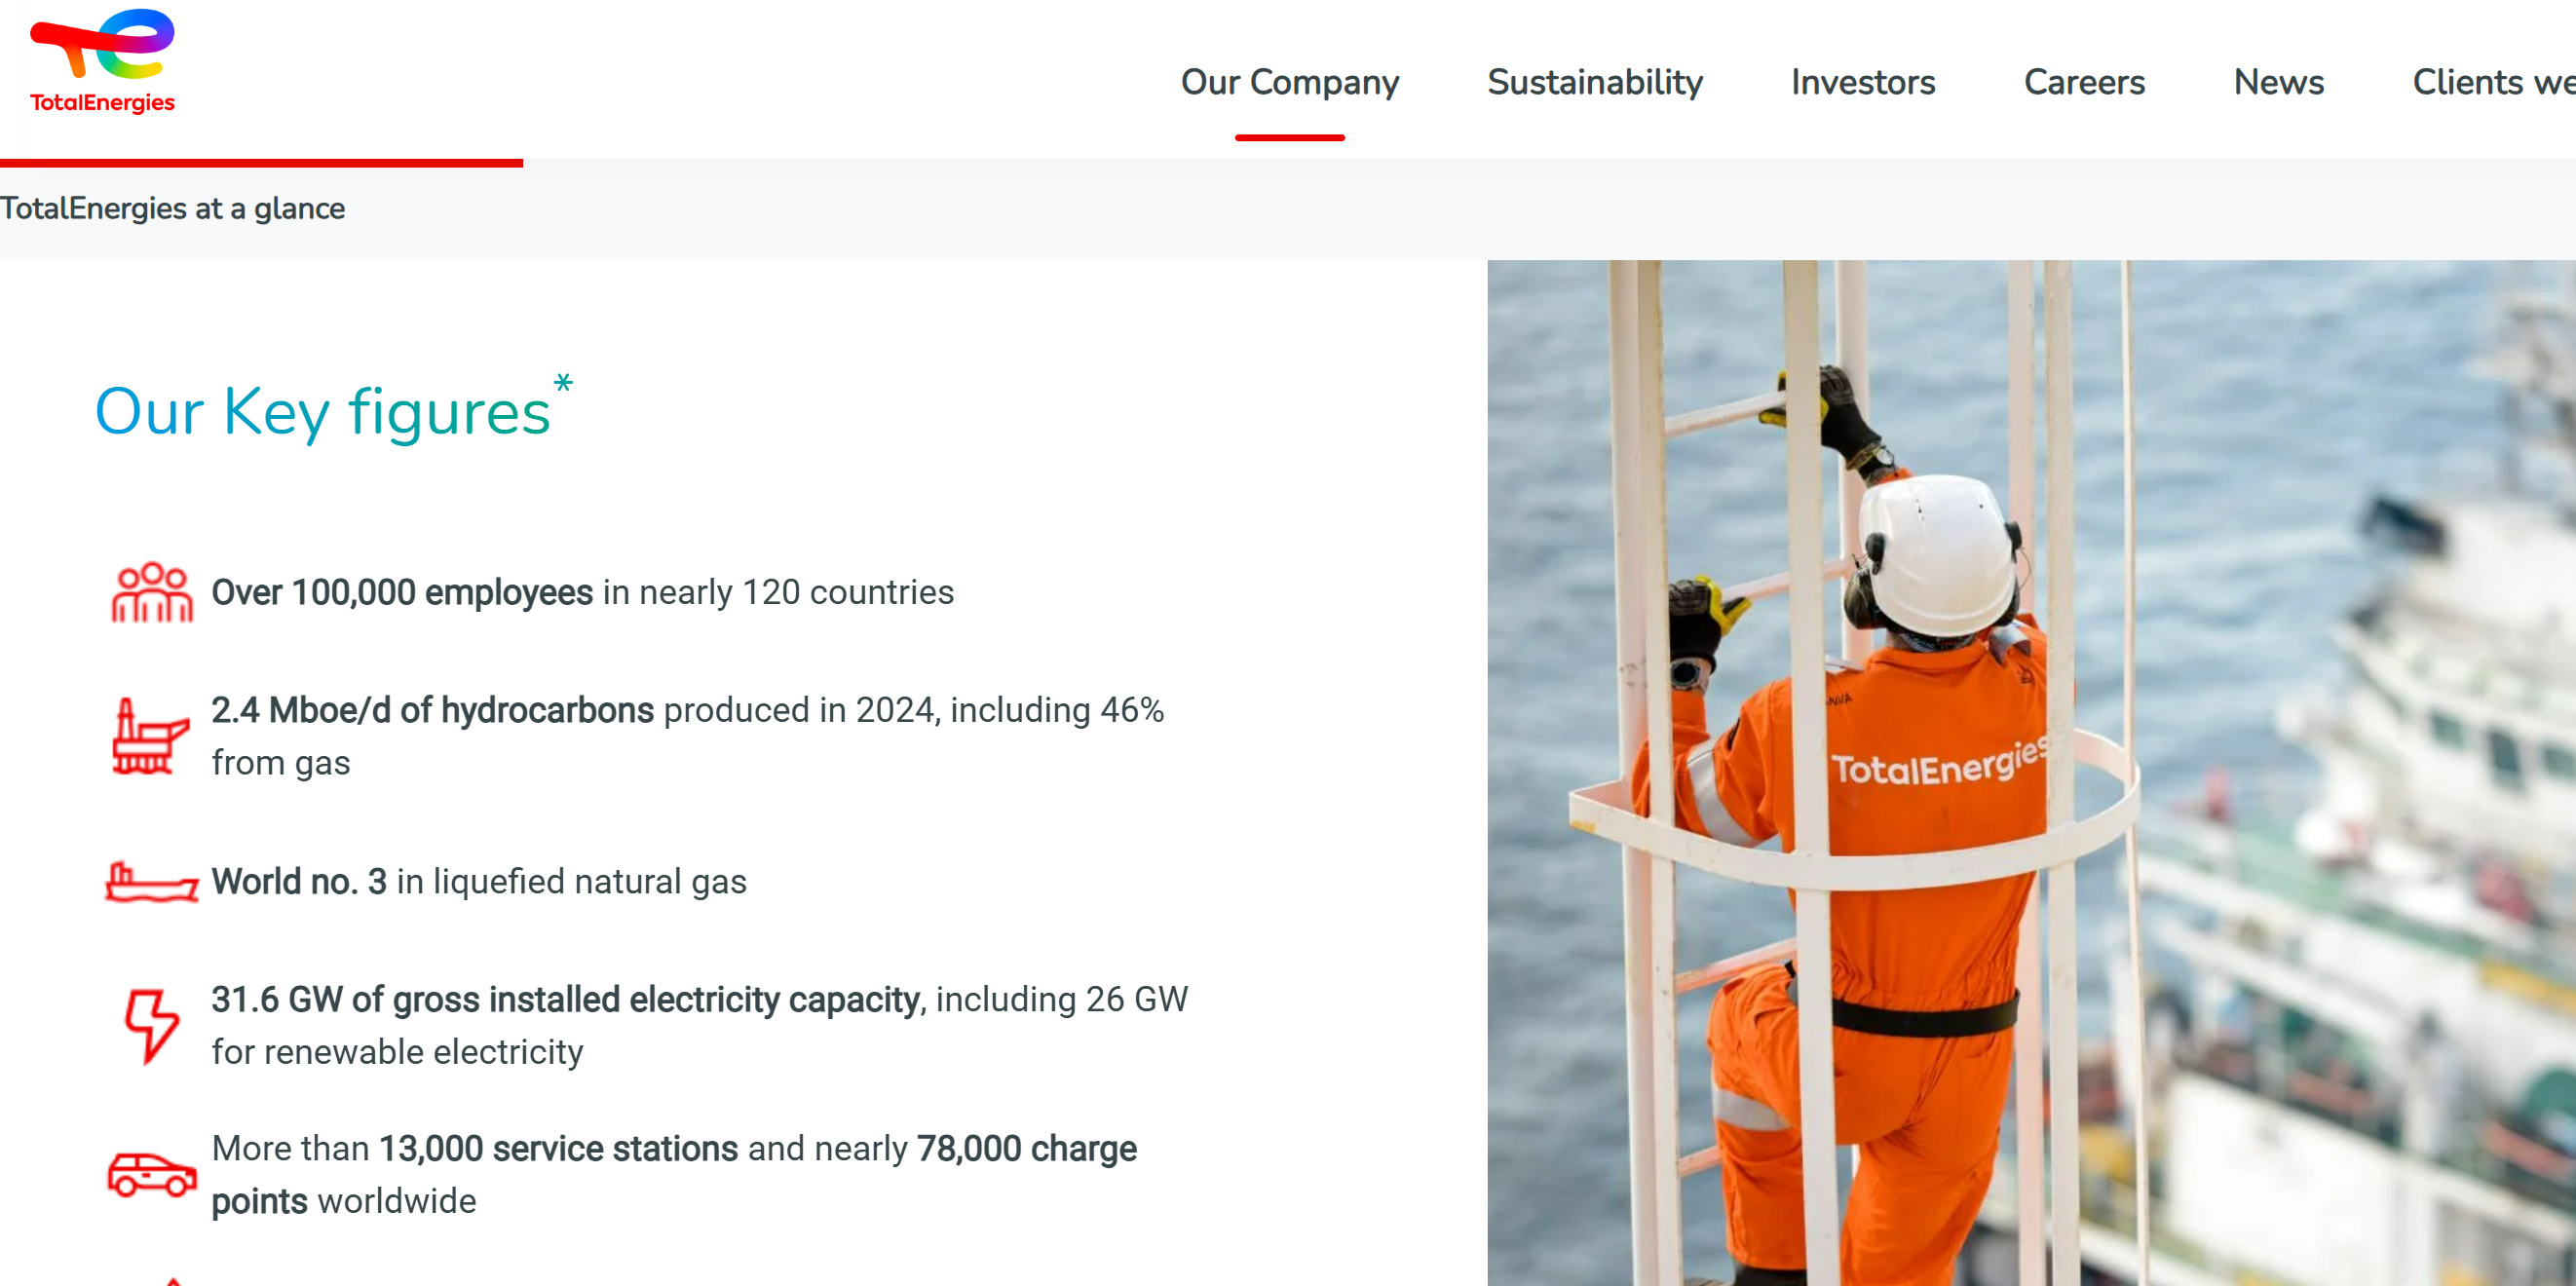The height and width of the screenshot is (1286, 2576).
Task: Click the asterisk next to Key figures
Action: [x=563, y=383]
